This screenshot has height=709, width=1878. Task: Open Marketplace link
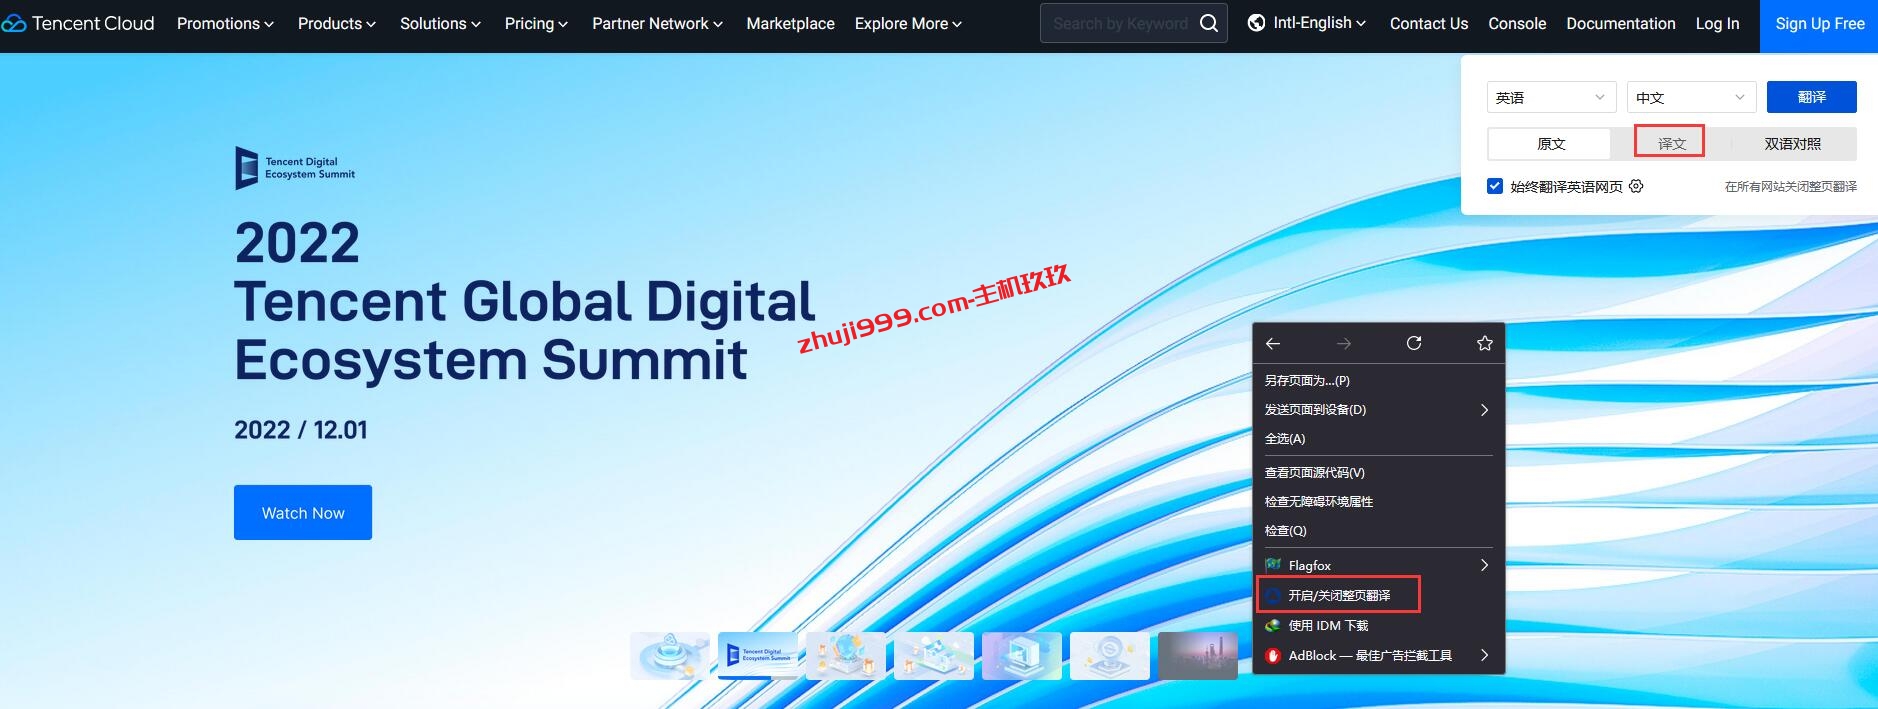coord(790,23)
